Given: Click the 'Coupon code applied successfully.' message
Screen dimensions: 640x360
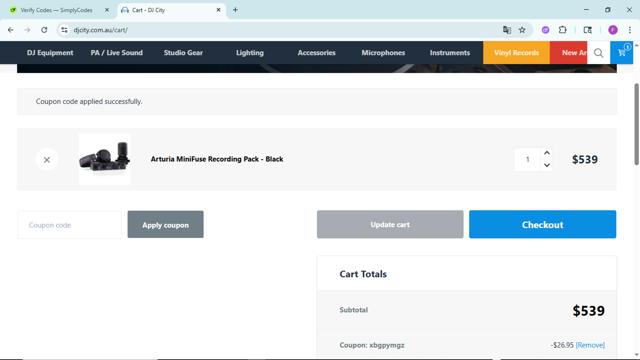Looking at the screenshot, I should pyautogui.click(x=89, y=101).
